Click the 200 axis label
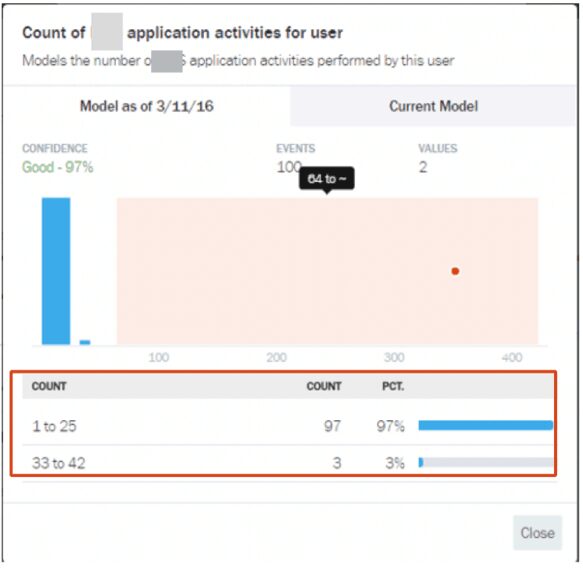583x568 pixels. 277,358
